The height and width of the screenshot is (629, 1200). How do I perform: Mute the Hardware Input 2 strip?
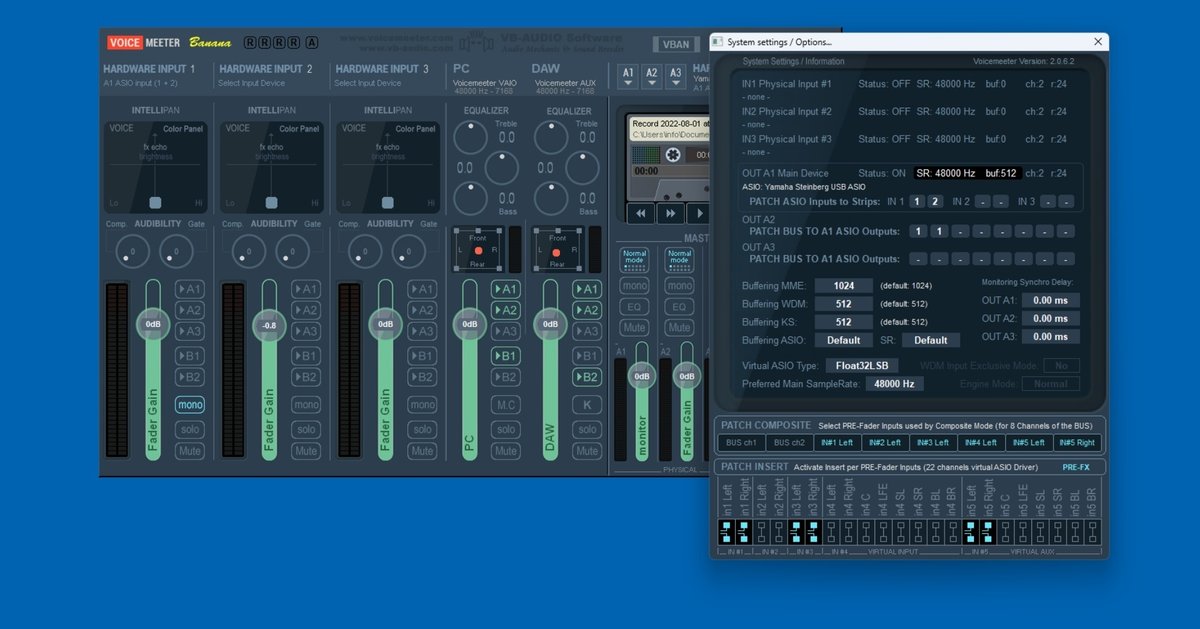pyautogui.click(x=306, y=451)
